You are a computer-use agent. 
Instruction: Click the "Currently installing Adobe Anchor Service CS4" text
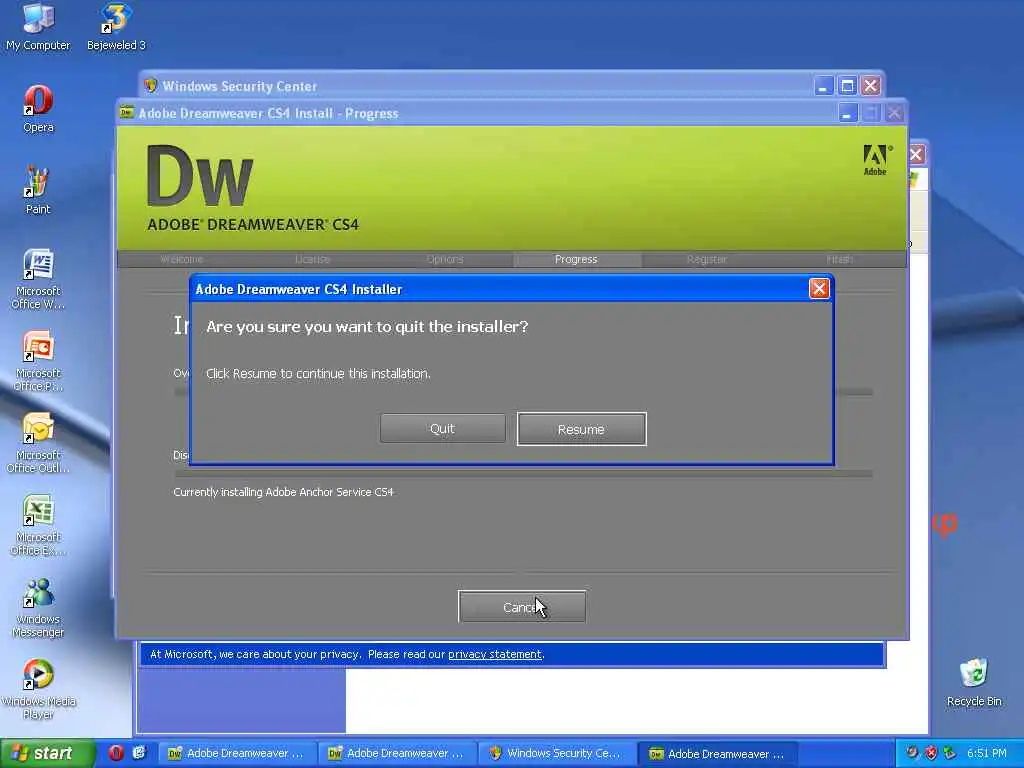(283, 492)
